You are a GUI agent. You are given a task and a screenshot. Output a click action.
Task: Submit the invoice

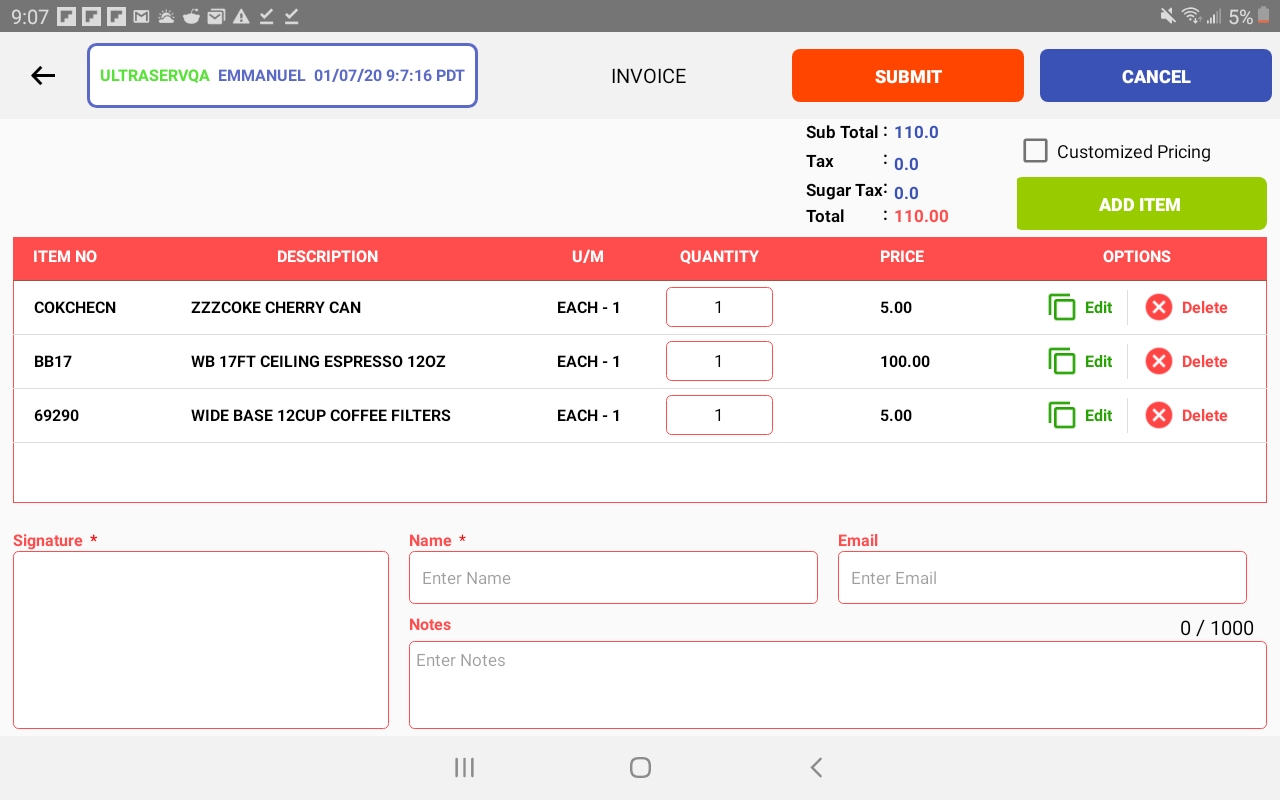pos(908,76)
